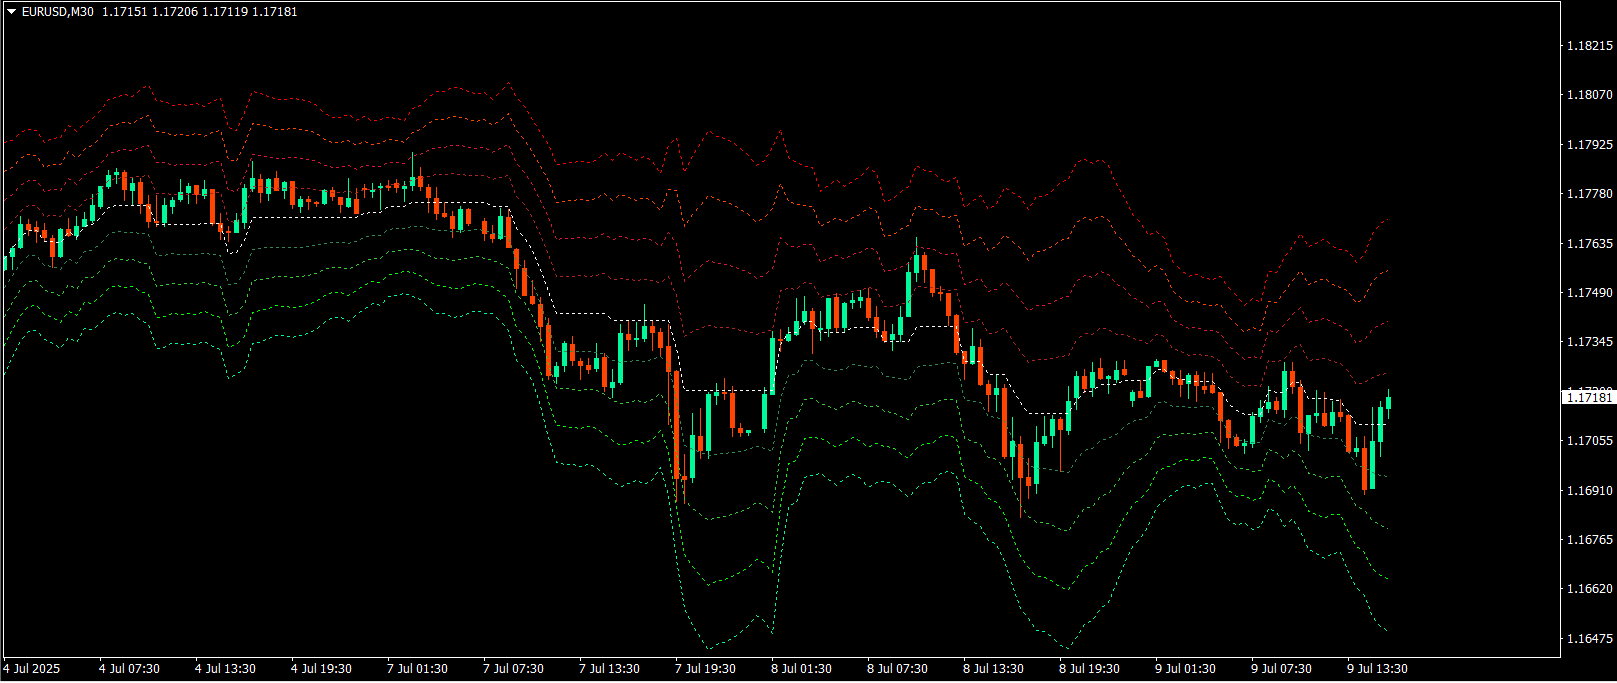Click the time label 9 Jul 13:30

[x=1378, y=669]
